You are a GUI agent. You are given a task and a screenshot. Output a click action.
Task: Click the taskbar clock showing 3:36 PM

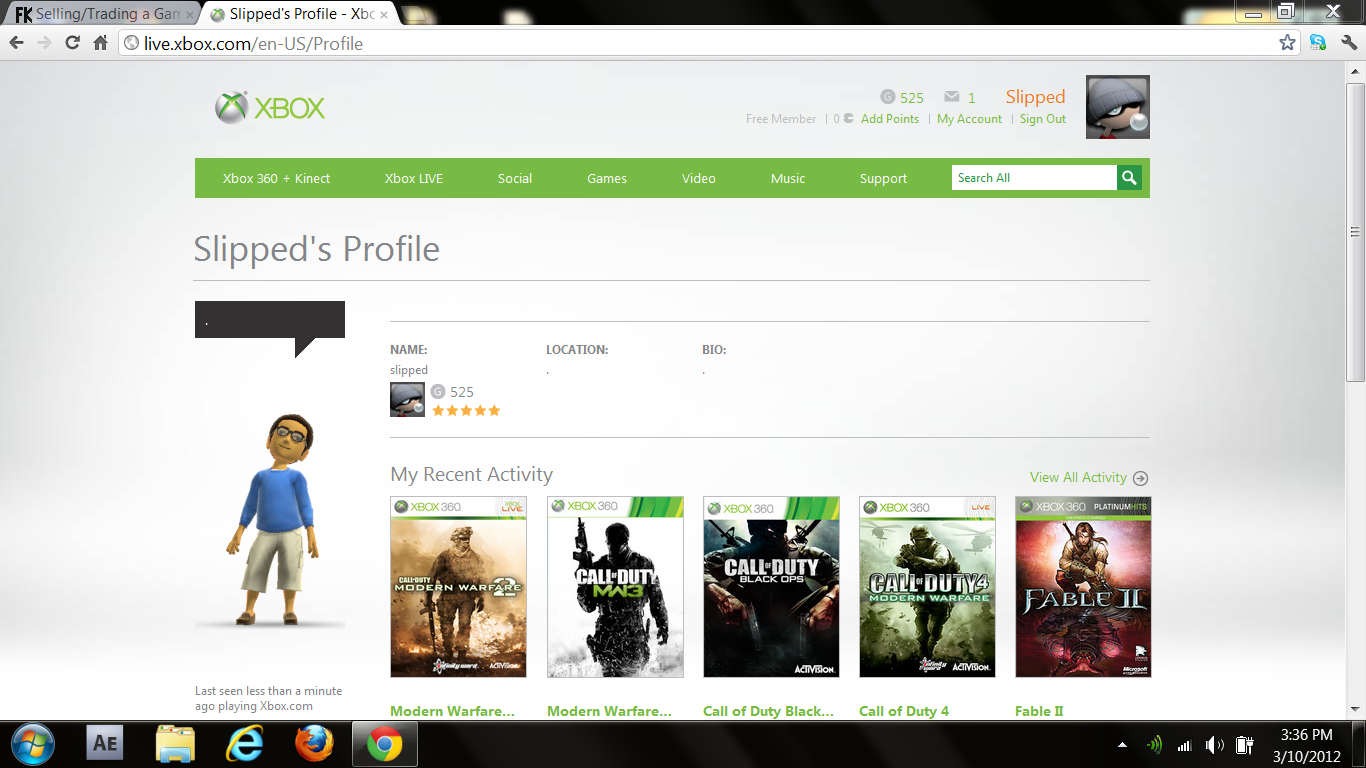[x=1307, y=745]
